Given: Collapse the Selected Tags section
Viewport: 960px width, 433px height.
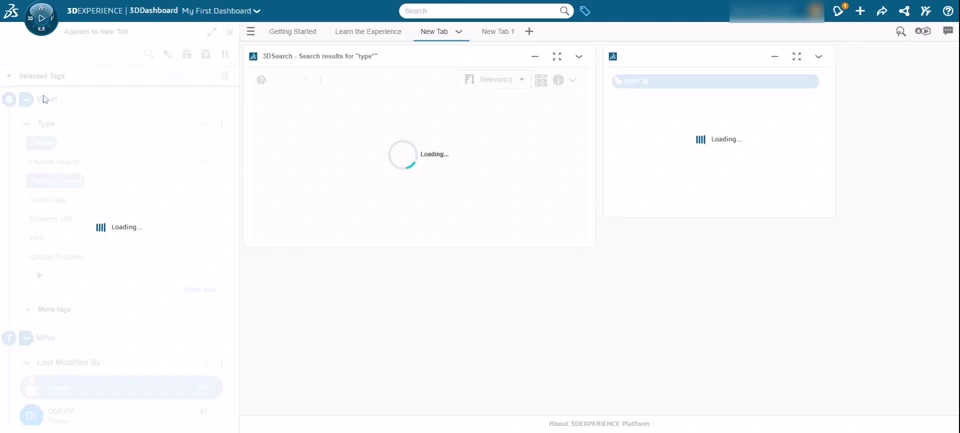Looking at the screenshot, I should tap(9, 76).
